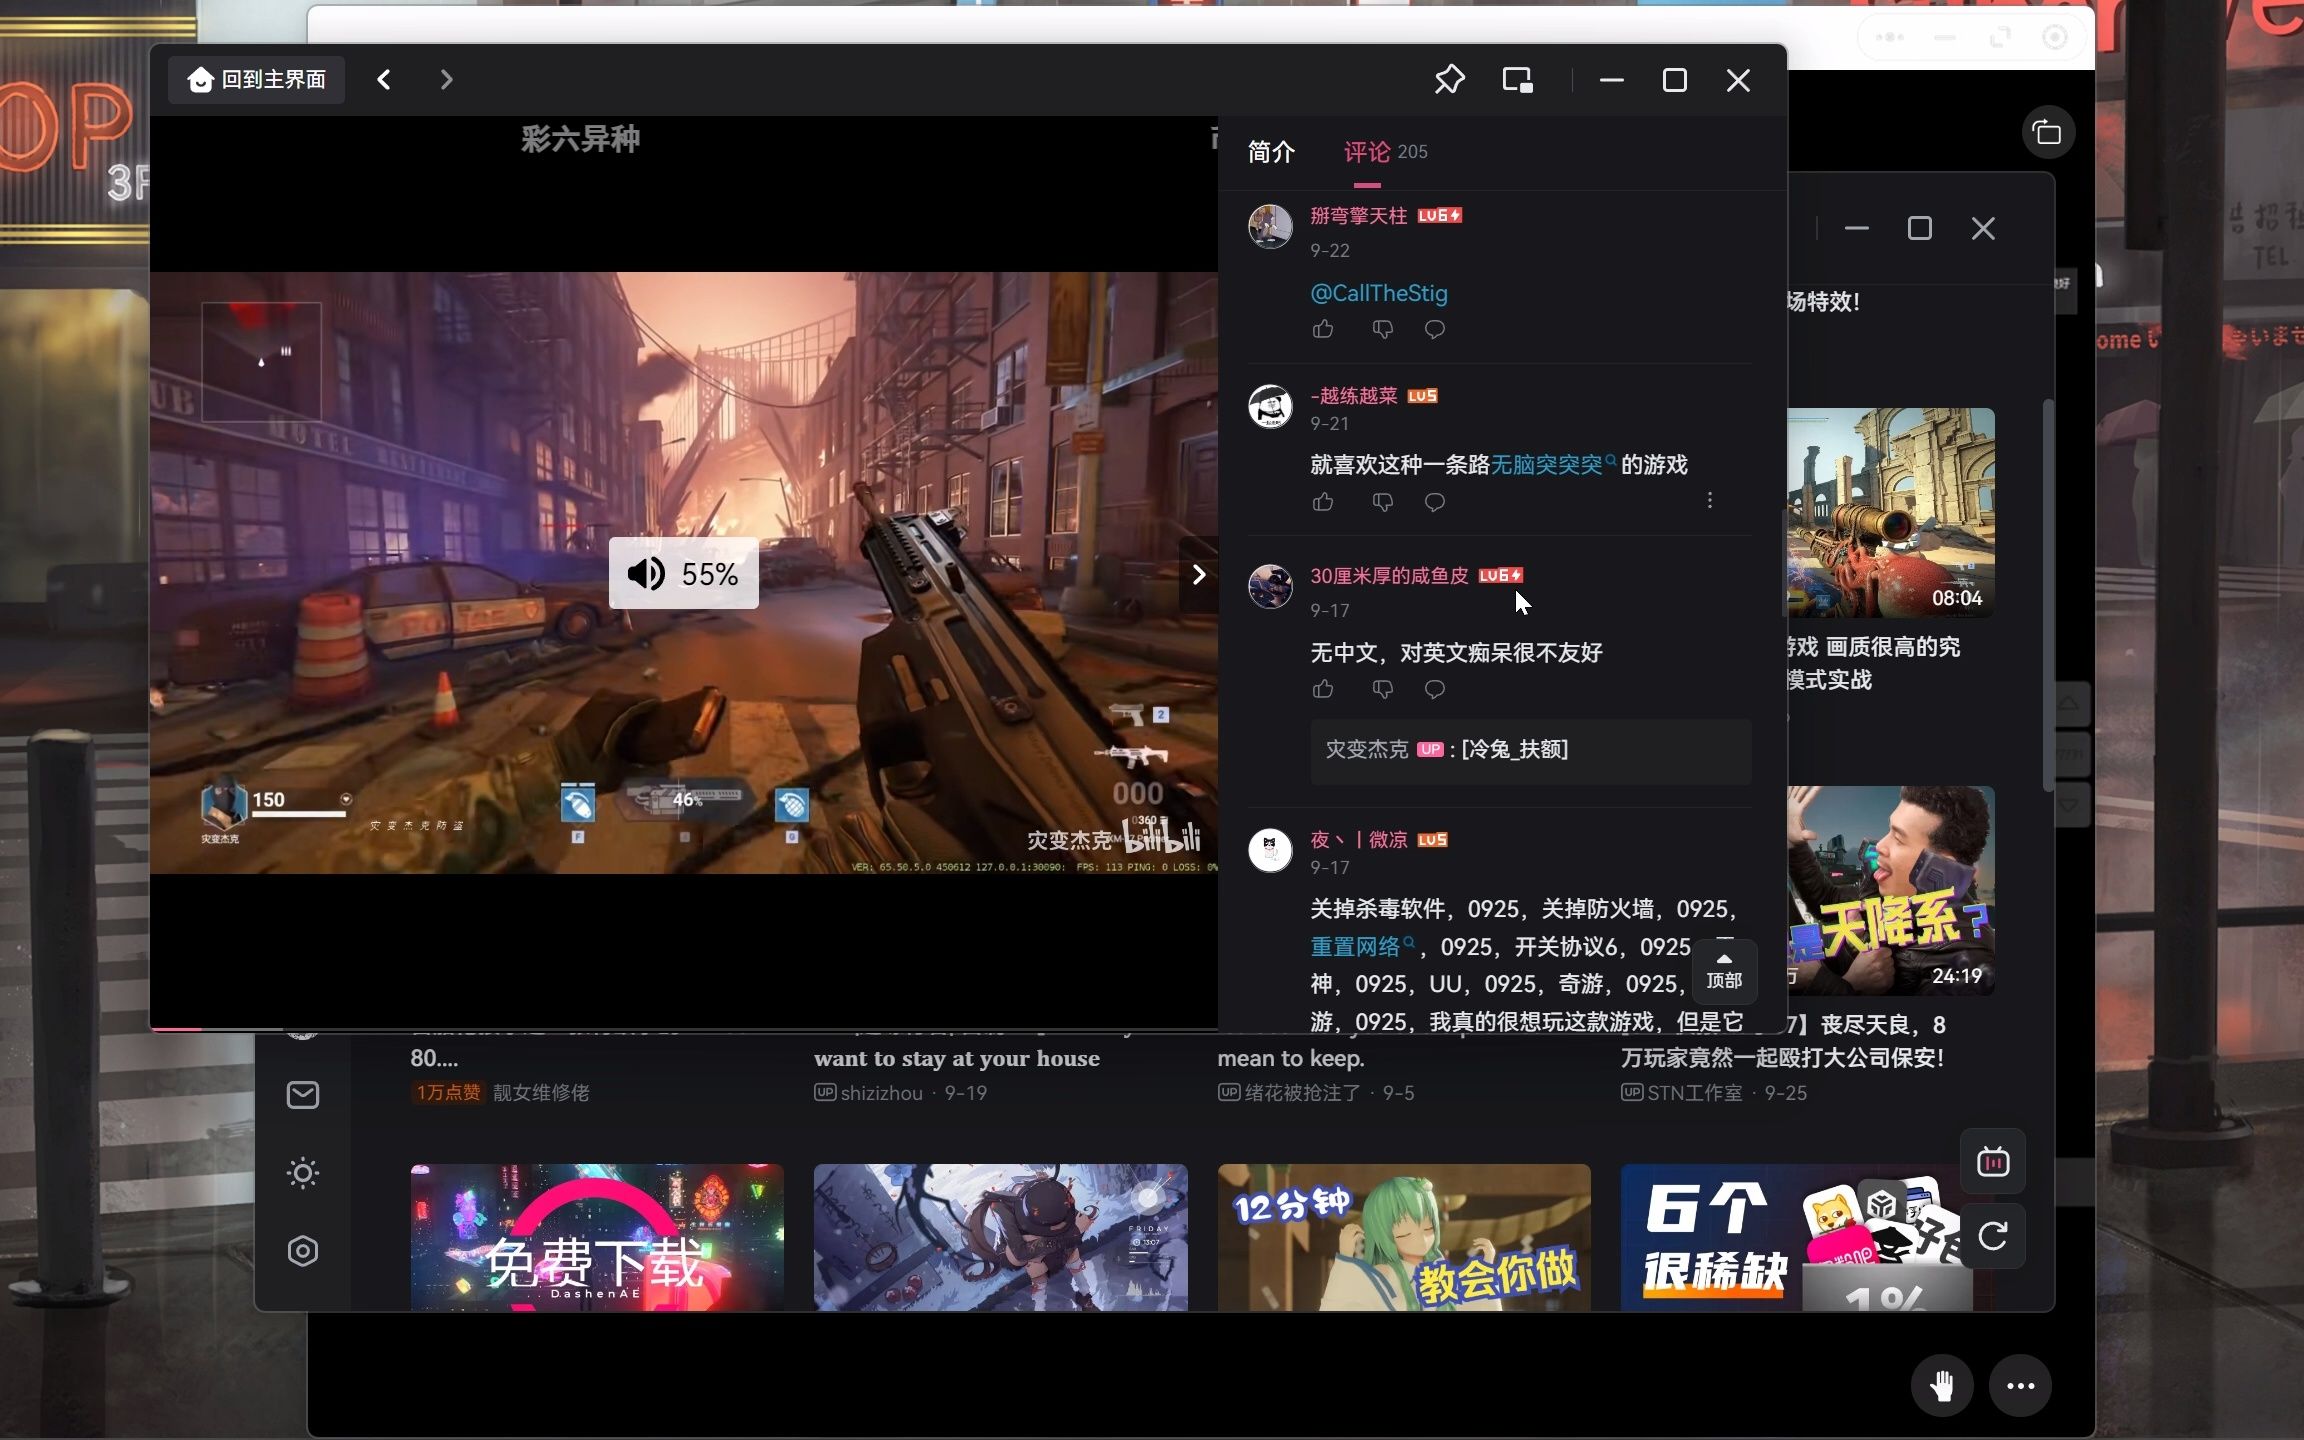Image resolution: width=2304 pixels, height=1440 pixels.
Task: Open the 24:19 天降系 video thumbnail
Action: 1890,890
